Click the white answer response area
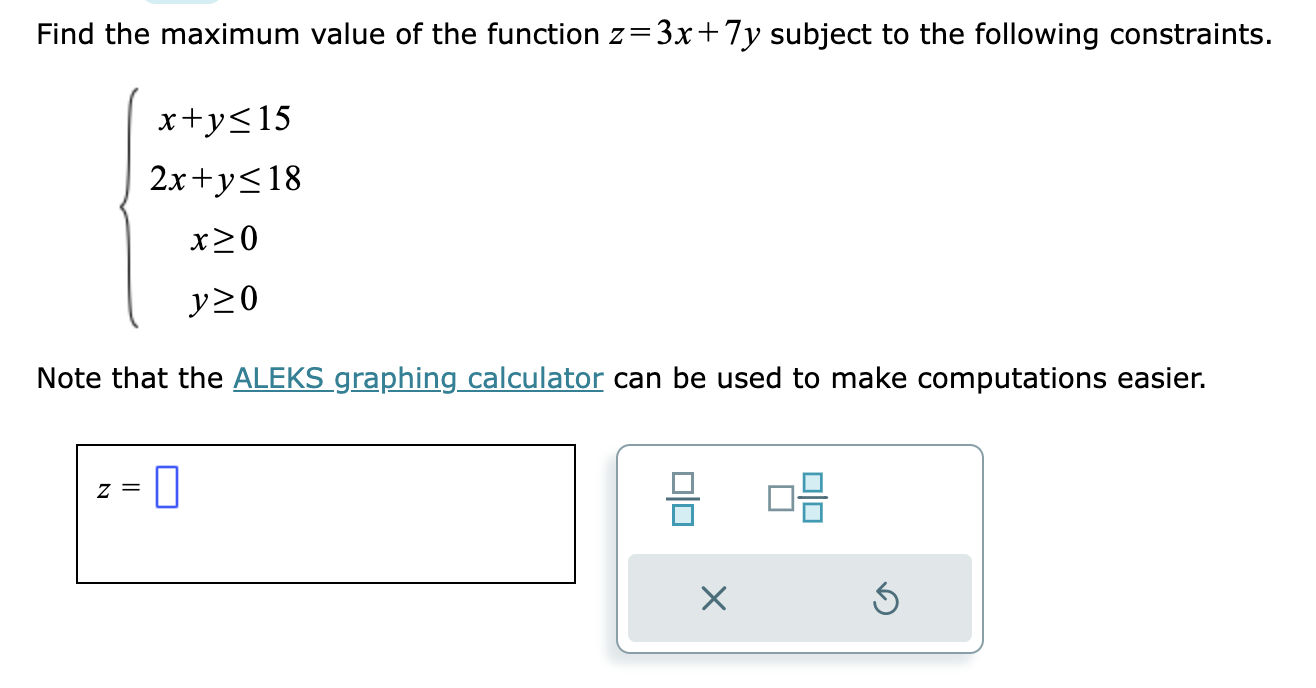 [x=328, y=512]
